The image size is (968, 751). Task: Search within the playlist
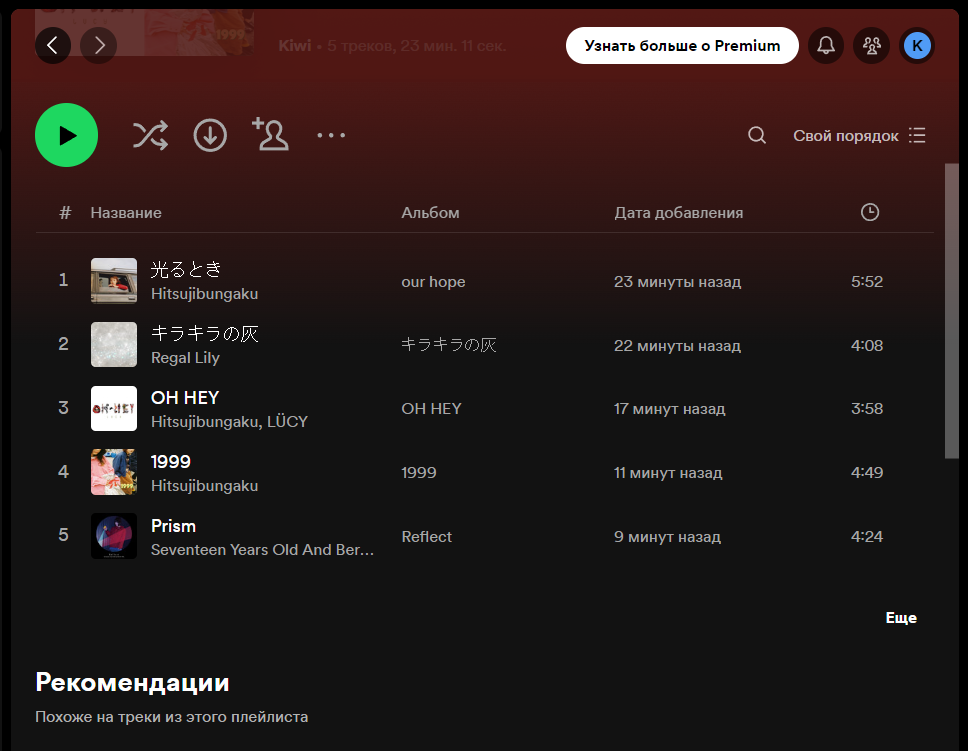(x=757, y=135)
